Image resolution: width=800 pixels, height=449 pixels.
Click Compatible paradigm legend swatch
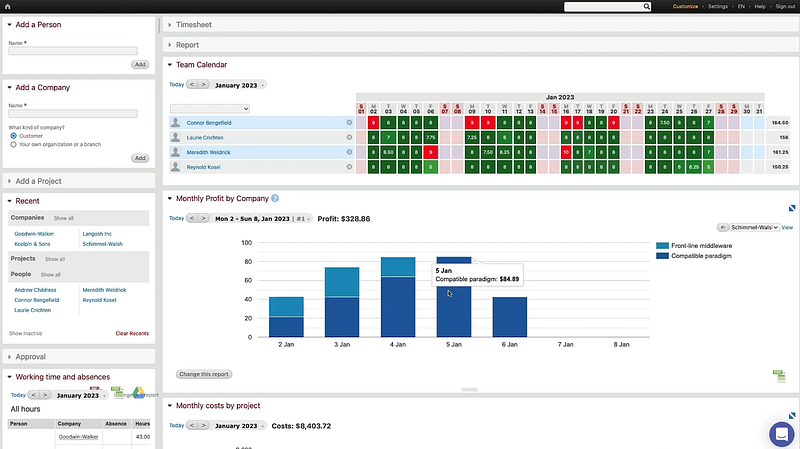click(x=662, y=256)
